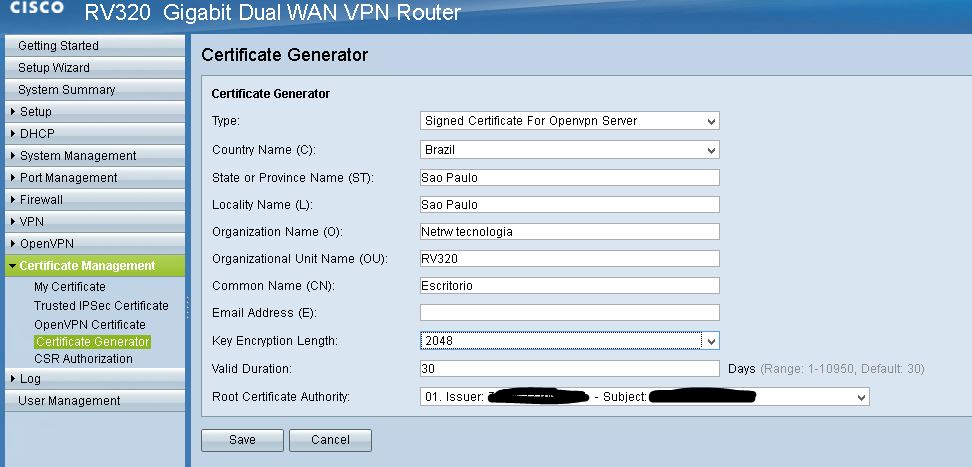The height and width of the screenshot is (467, 972).
Task: Click 'Key Encryption Length:' label
Action: coord(275,340)
